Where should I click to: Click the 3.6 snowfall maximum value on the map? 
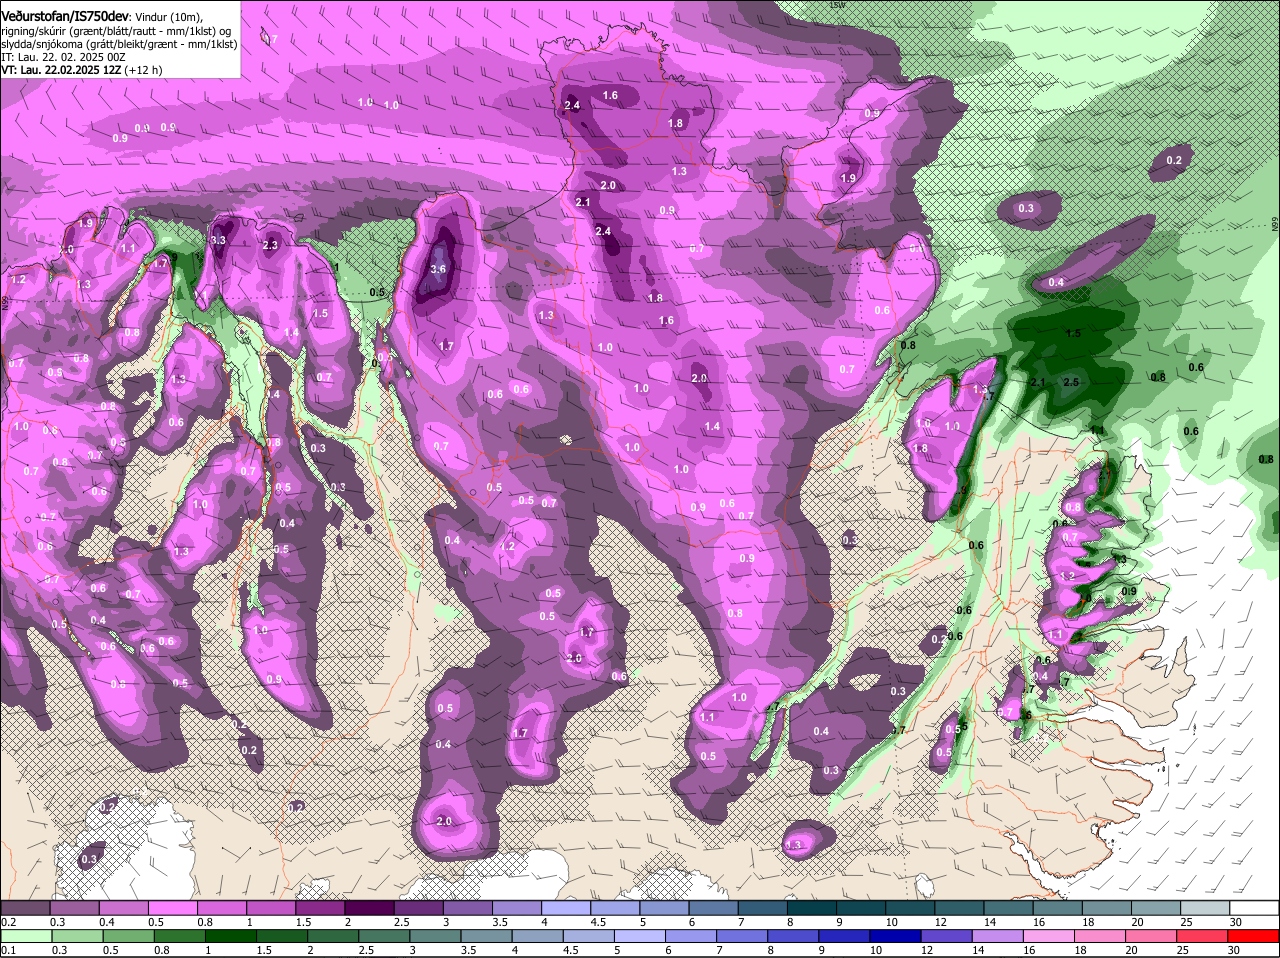438,269
